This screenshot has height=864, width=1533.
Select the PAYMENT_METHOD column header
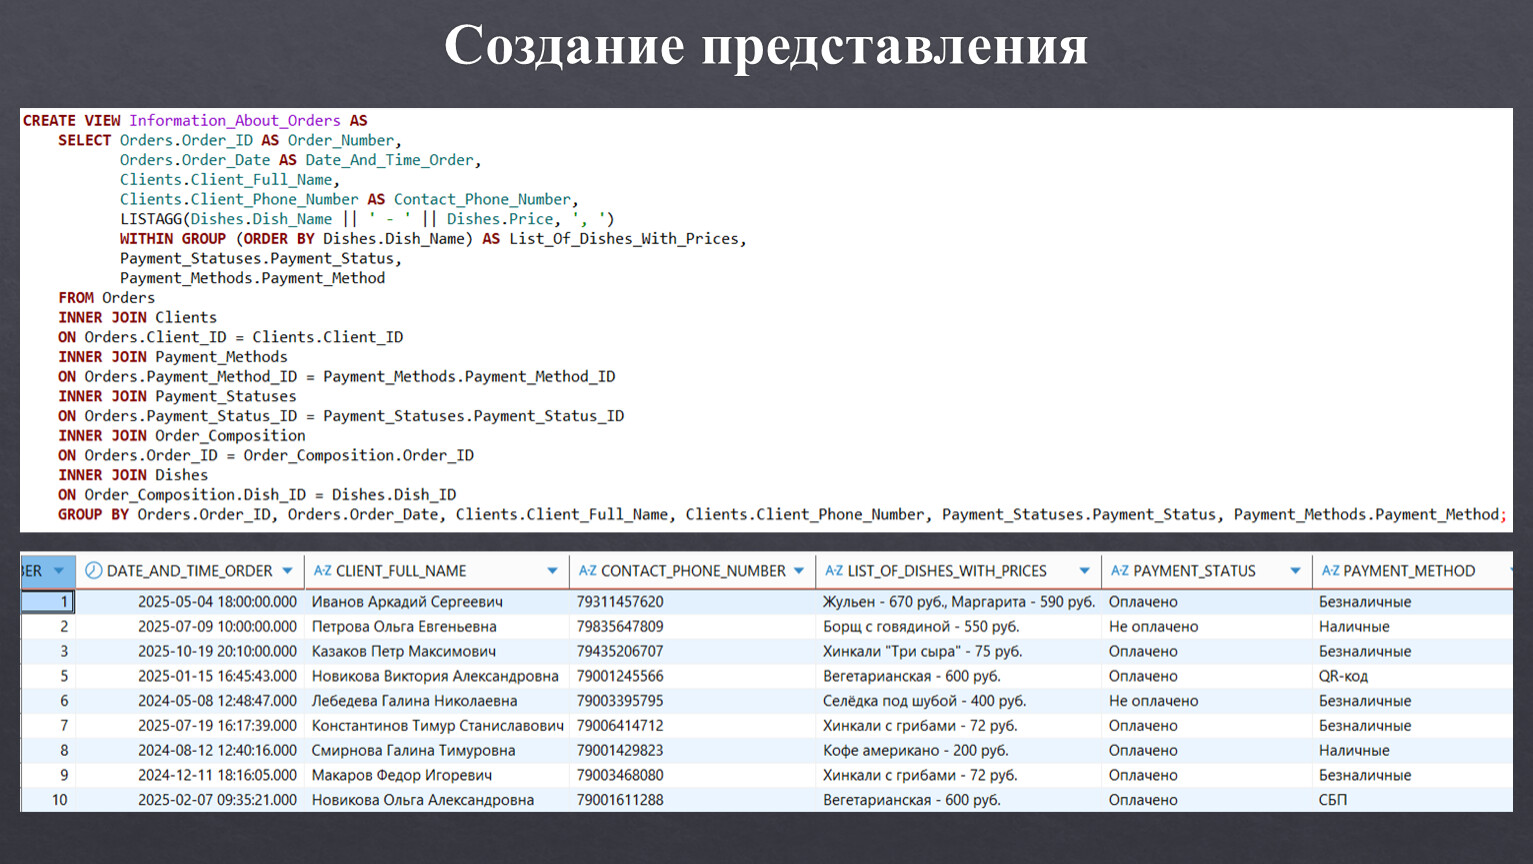[x=1408, y=571]
